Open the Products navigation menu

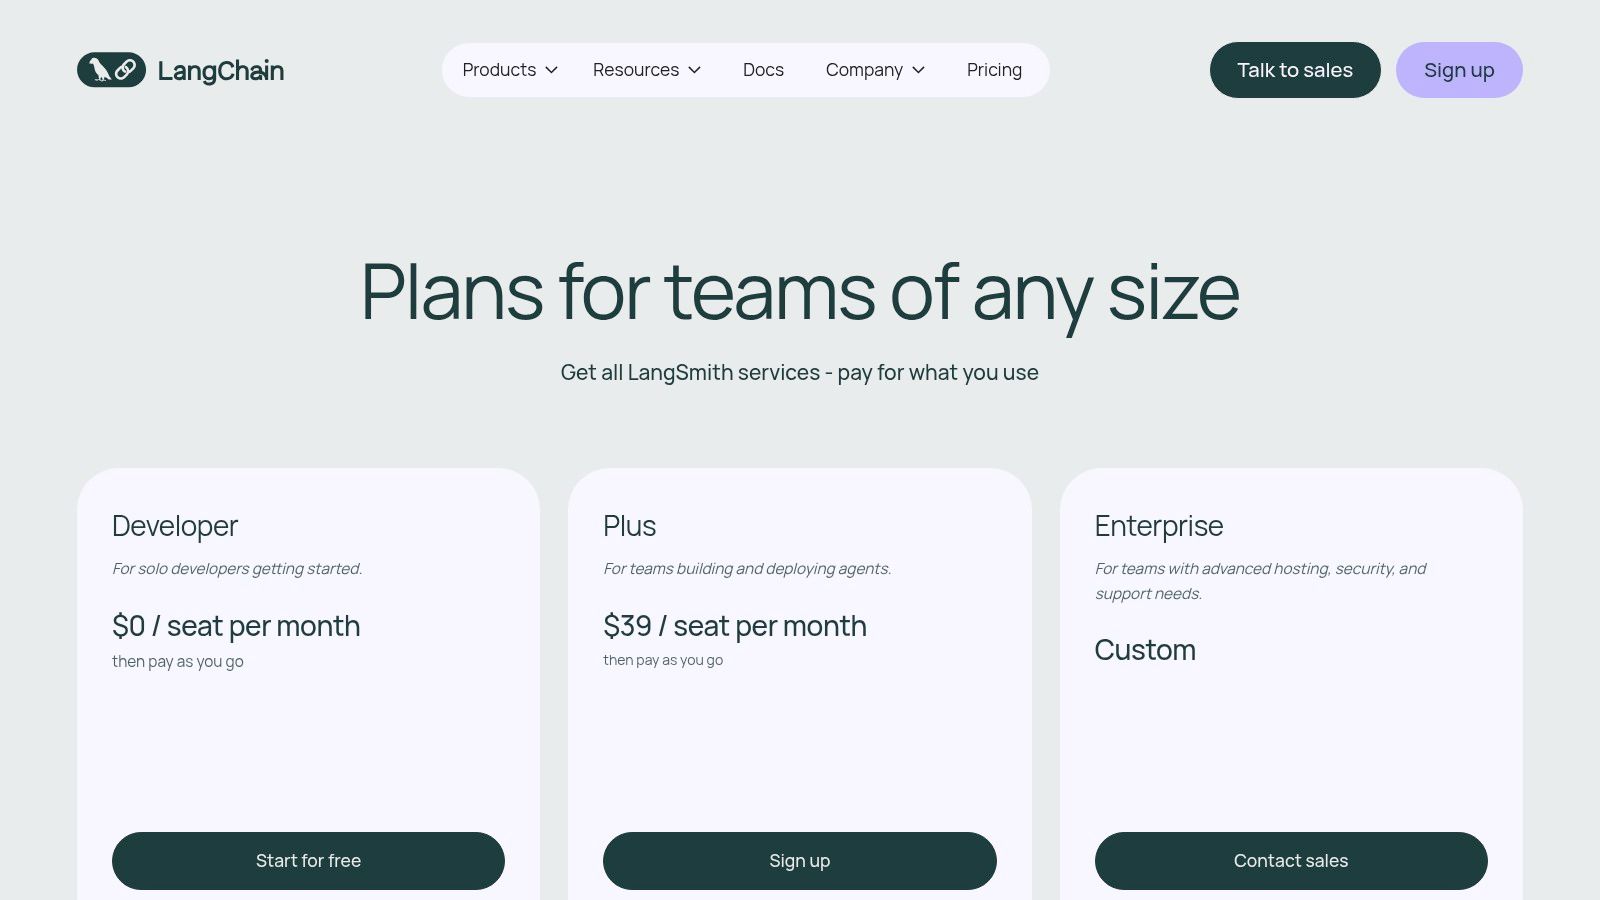499,70
